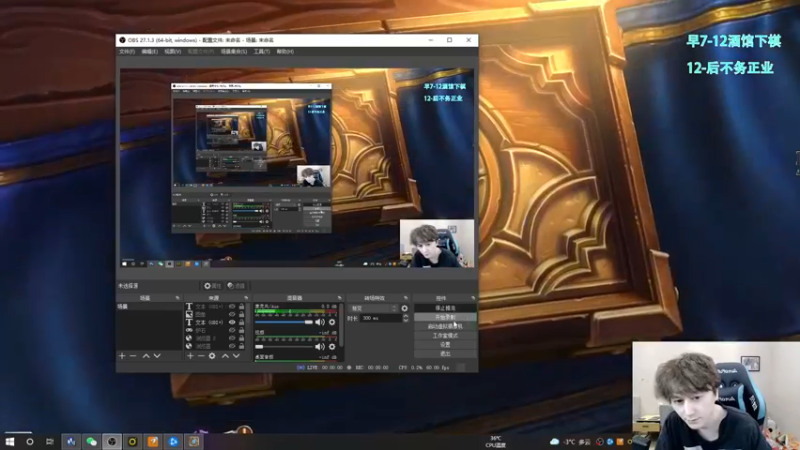This screenshot has width=800, height=450.
Task: Click OBS icon on taskbar
Action: click(112, 441)
